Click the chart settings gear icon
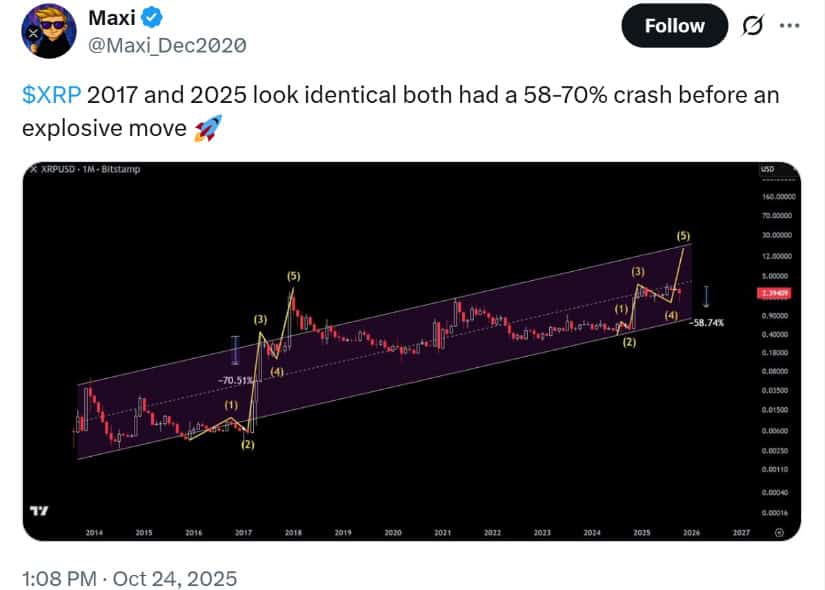825x590 pixels. coord(779,533)
